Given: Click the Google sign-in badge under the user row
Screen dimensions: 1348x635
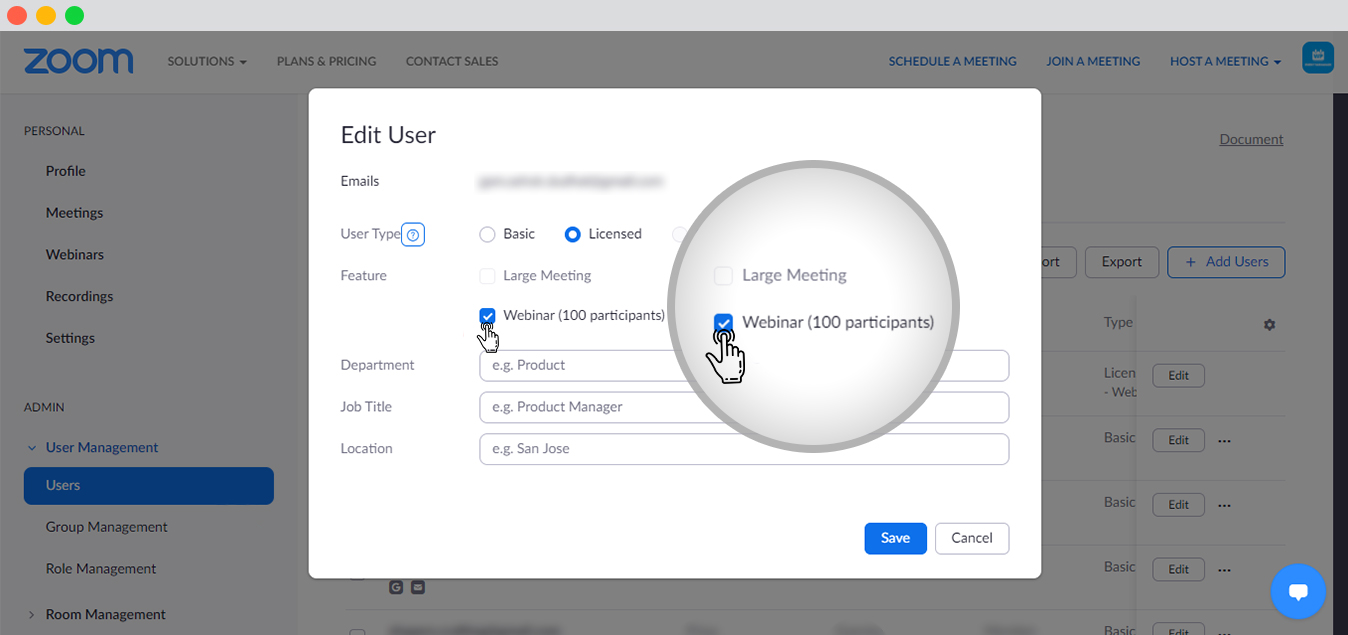Looking at the screenshot, I should coord(397,587).
